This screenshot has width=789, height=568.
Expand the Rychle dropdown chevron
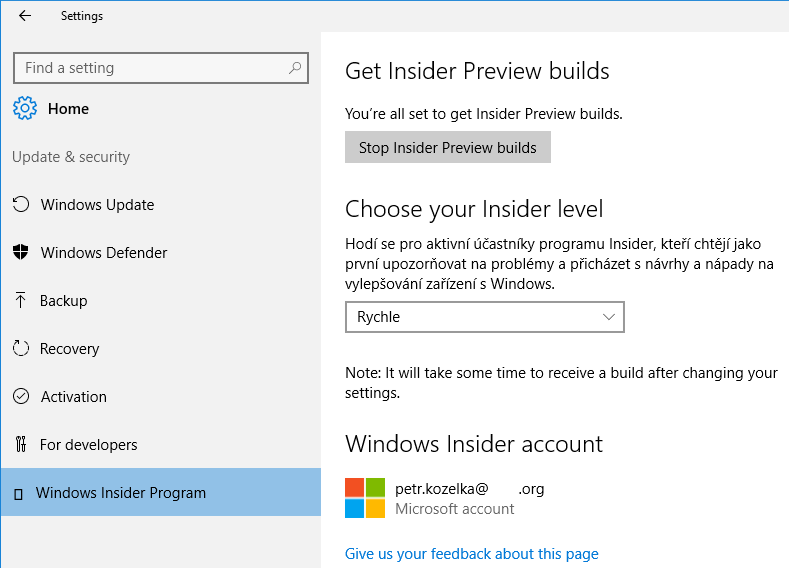(610, 317)
